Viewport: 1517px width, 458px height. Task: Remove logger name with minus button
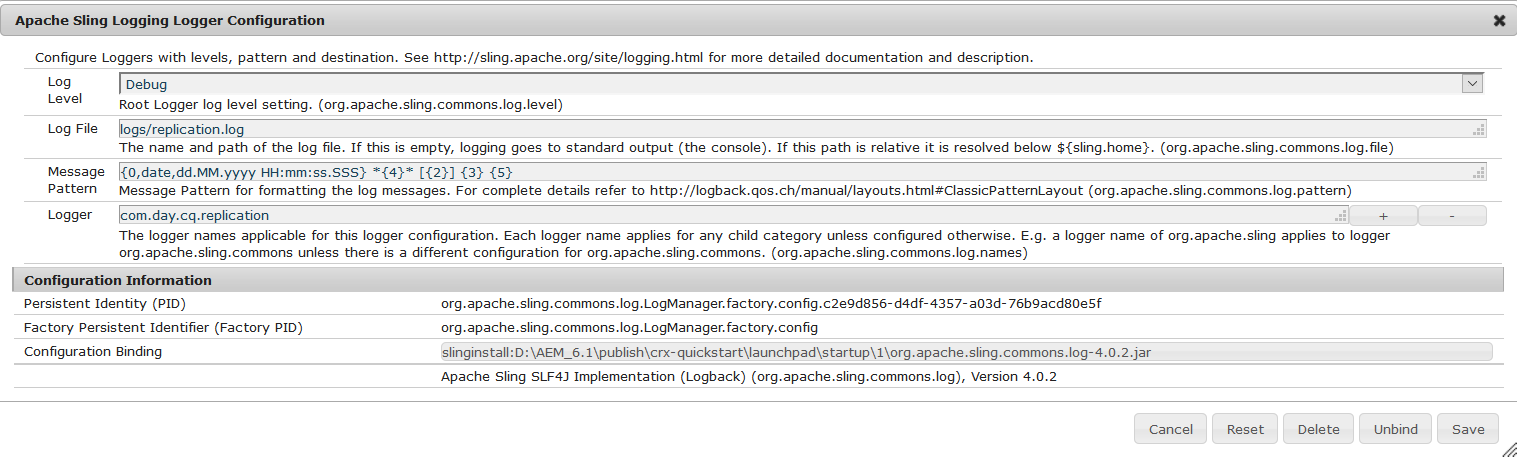click(x=1451, y=216)
